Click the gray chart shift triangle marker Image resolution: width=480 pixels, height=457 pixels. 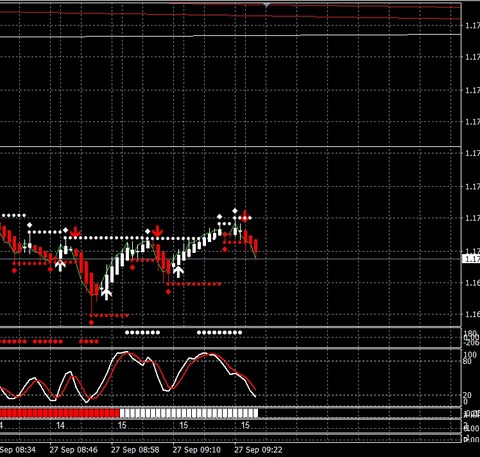point(266,5)
